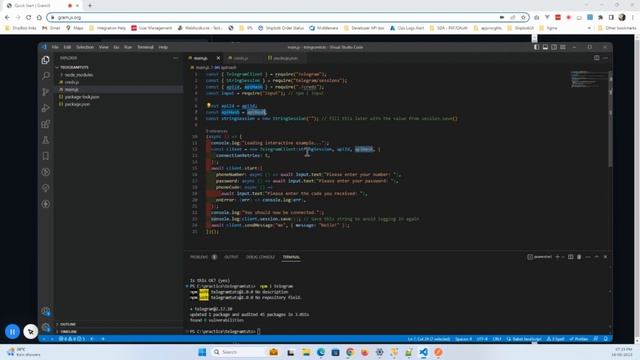This screenshot has height=360, width=640.
Task: Click the lightbulb code action on line 6
Action: coord(209,105)
